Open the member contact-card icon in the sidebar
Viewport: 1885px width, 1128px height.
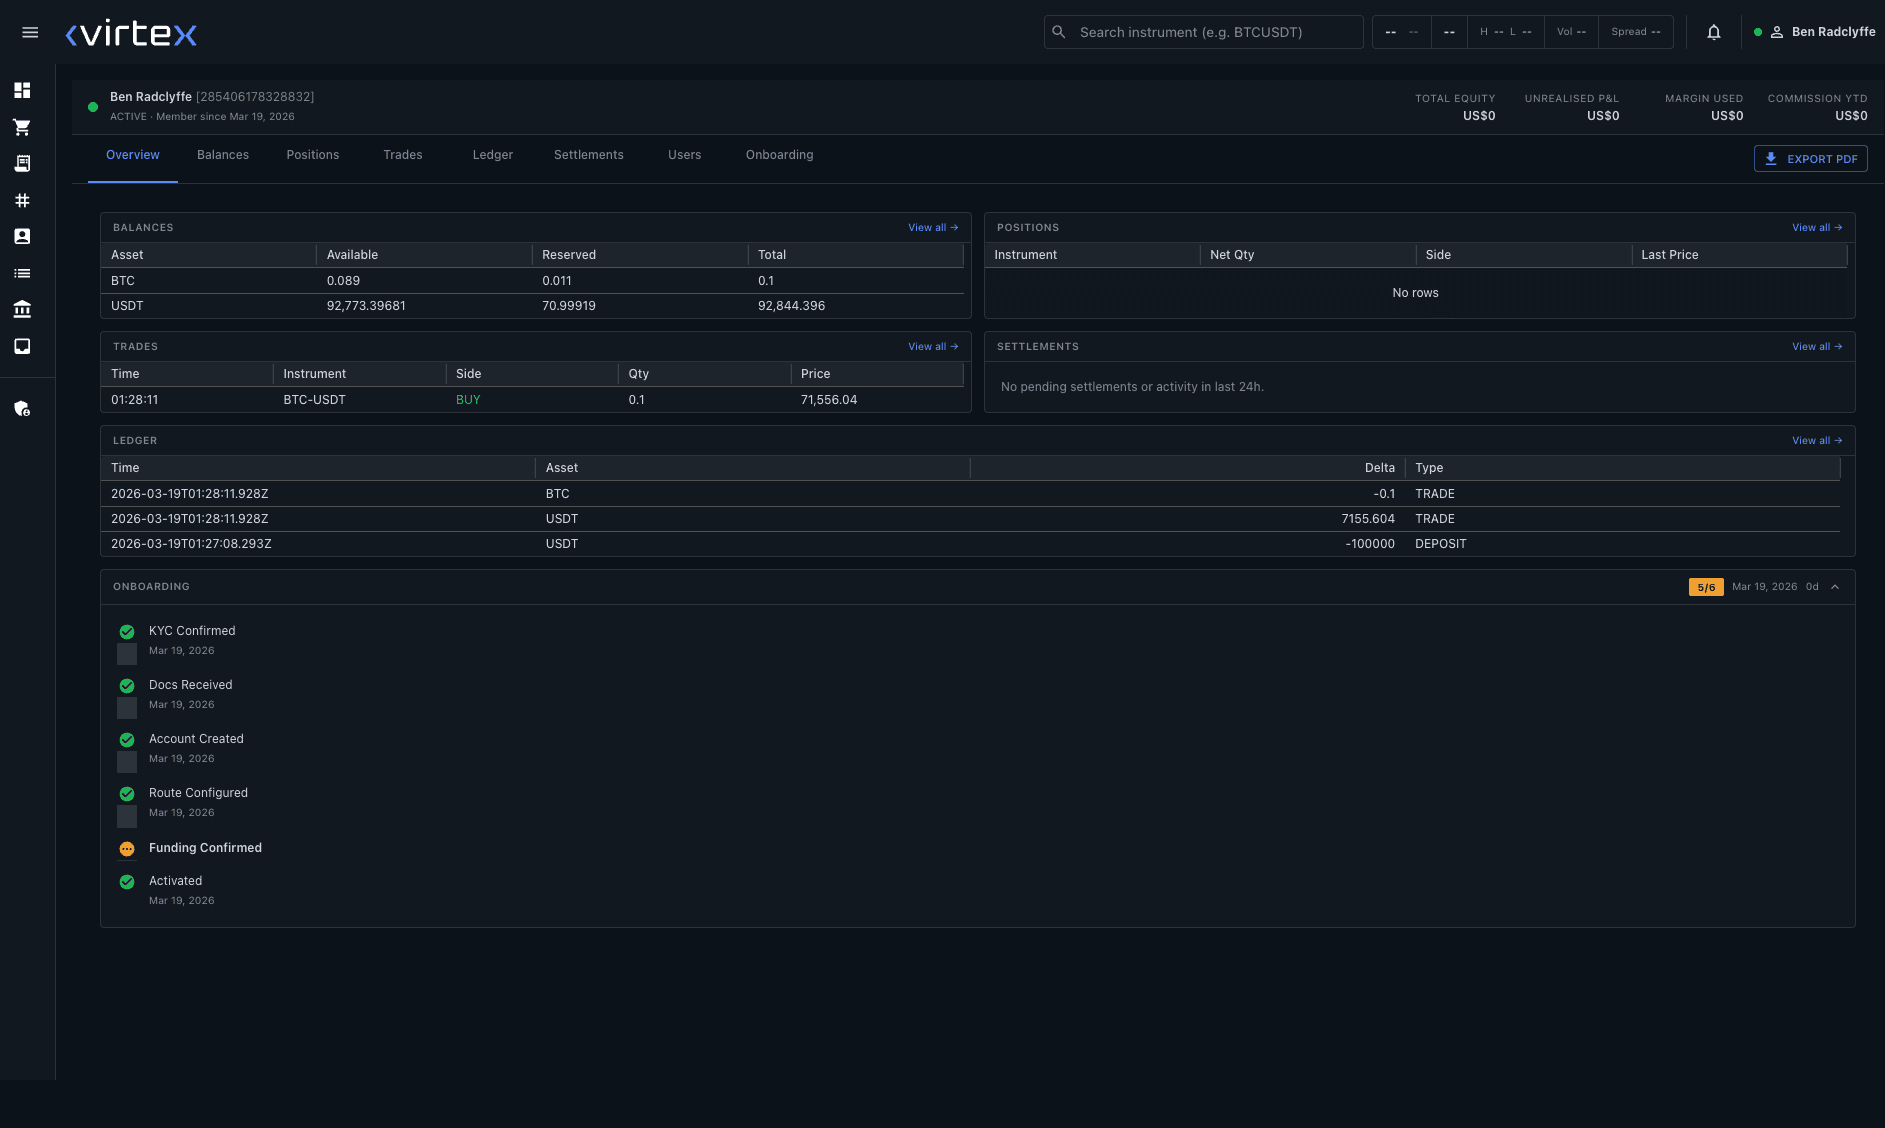pos(22,236)
